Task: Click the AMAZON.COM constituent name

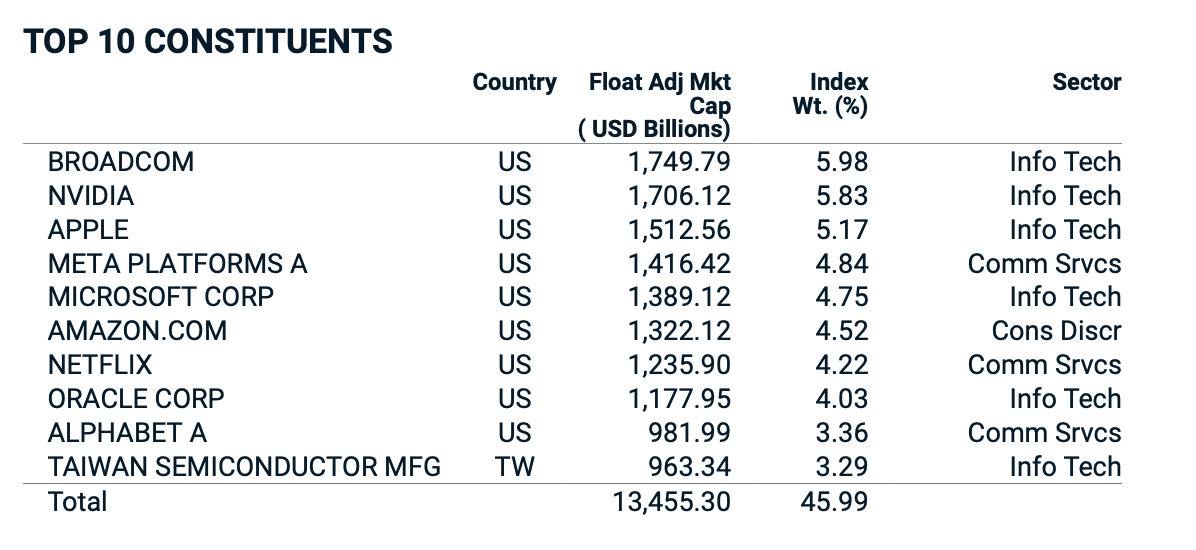Action: tap(137, 331)
